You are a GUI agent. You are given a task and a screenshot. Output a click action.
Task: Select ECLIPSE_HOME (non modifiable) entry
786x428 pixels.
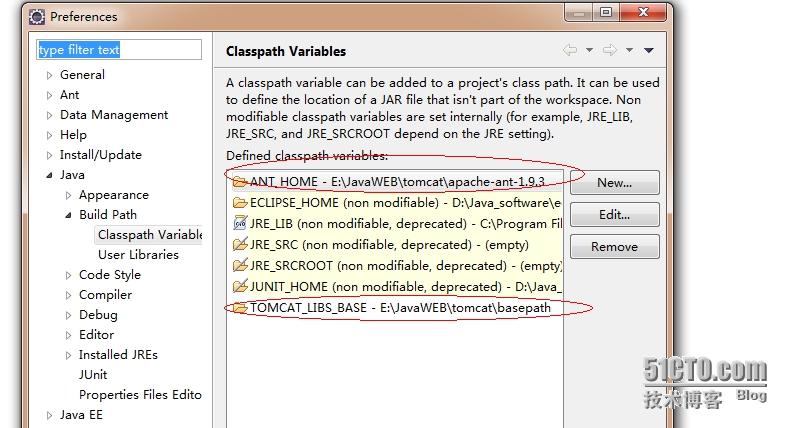[395, 202]
